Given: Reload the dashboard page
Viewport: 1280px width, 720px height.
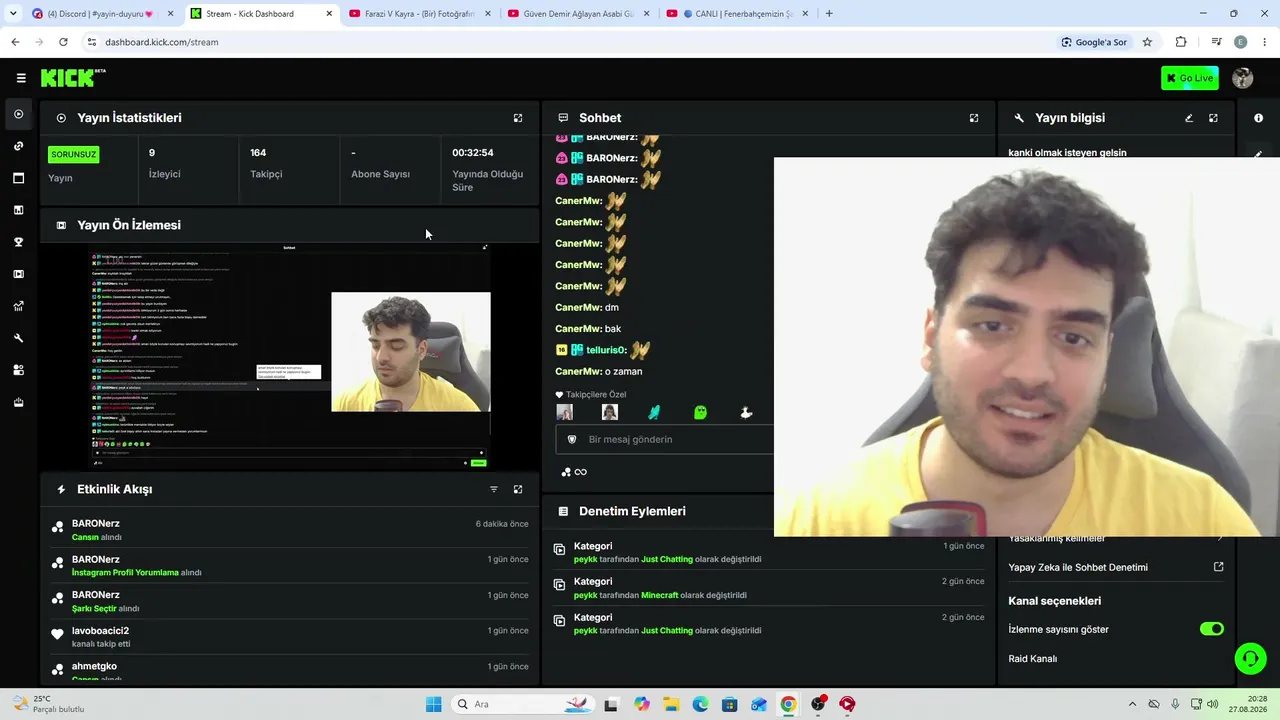Looking at the screenshot, I should click(63, 42).
